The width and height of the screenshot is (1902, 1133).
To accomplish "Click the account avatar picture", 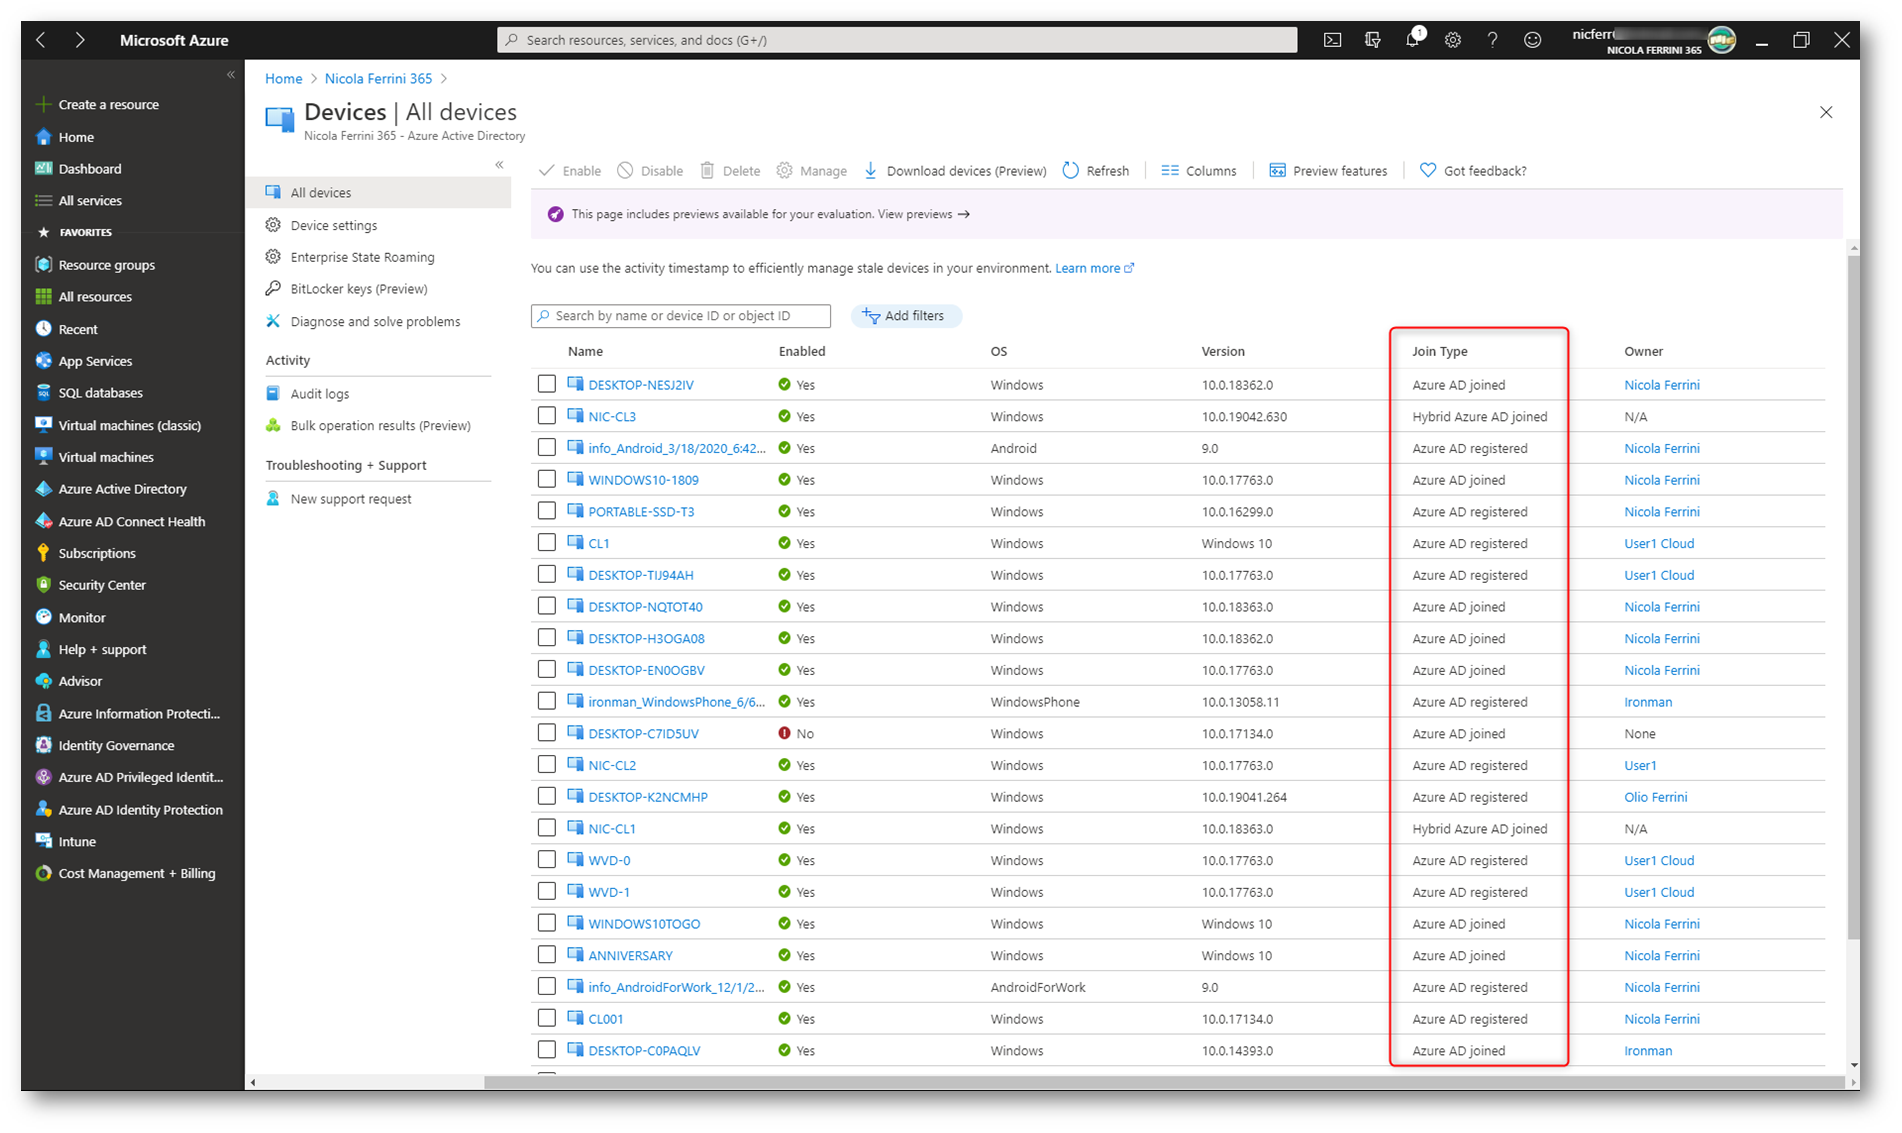I will tap(1722, 40).
